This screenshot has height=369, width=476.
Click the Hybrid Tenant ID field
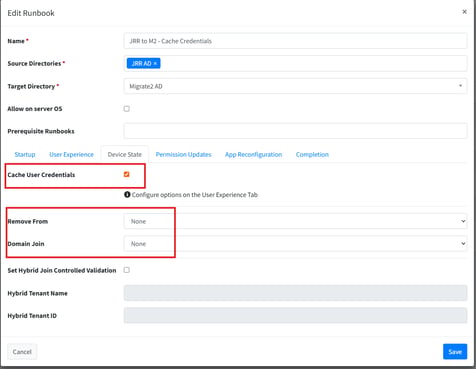pos(295,315)
